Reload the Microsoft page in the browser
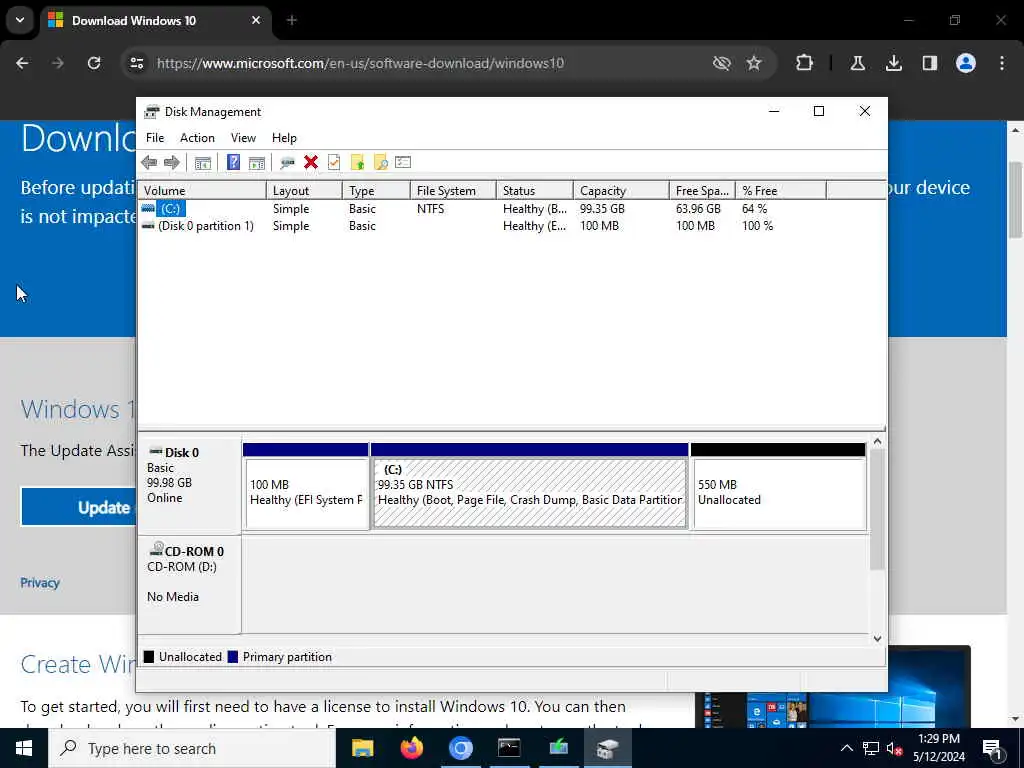Image resolution: width=1024 pixels, height=768 pixels. coord(94,63)
